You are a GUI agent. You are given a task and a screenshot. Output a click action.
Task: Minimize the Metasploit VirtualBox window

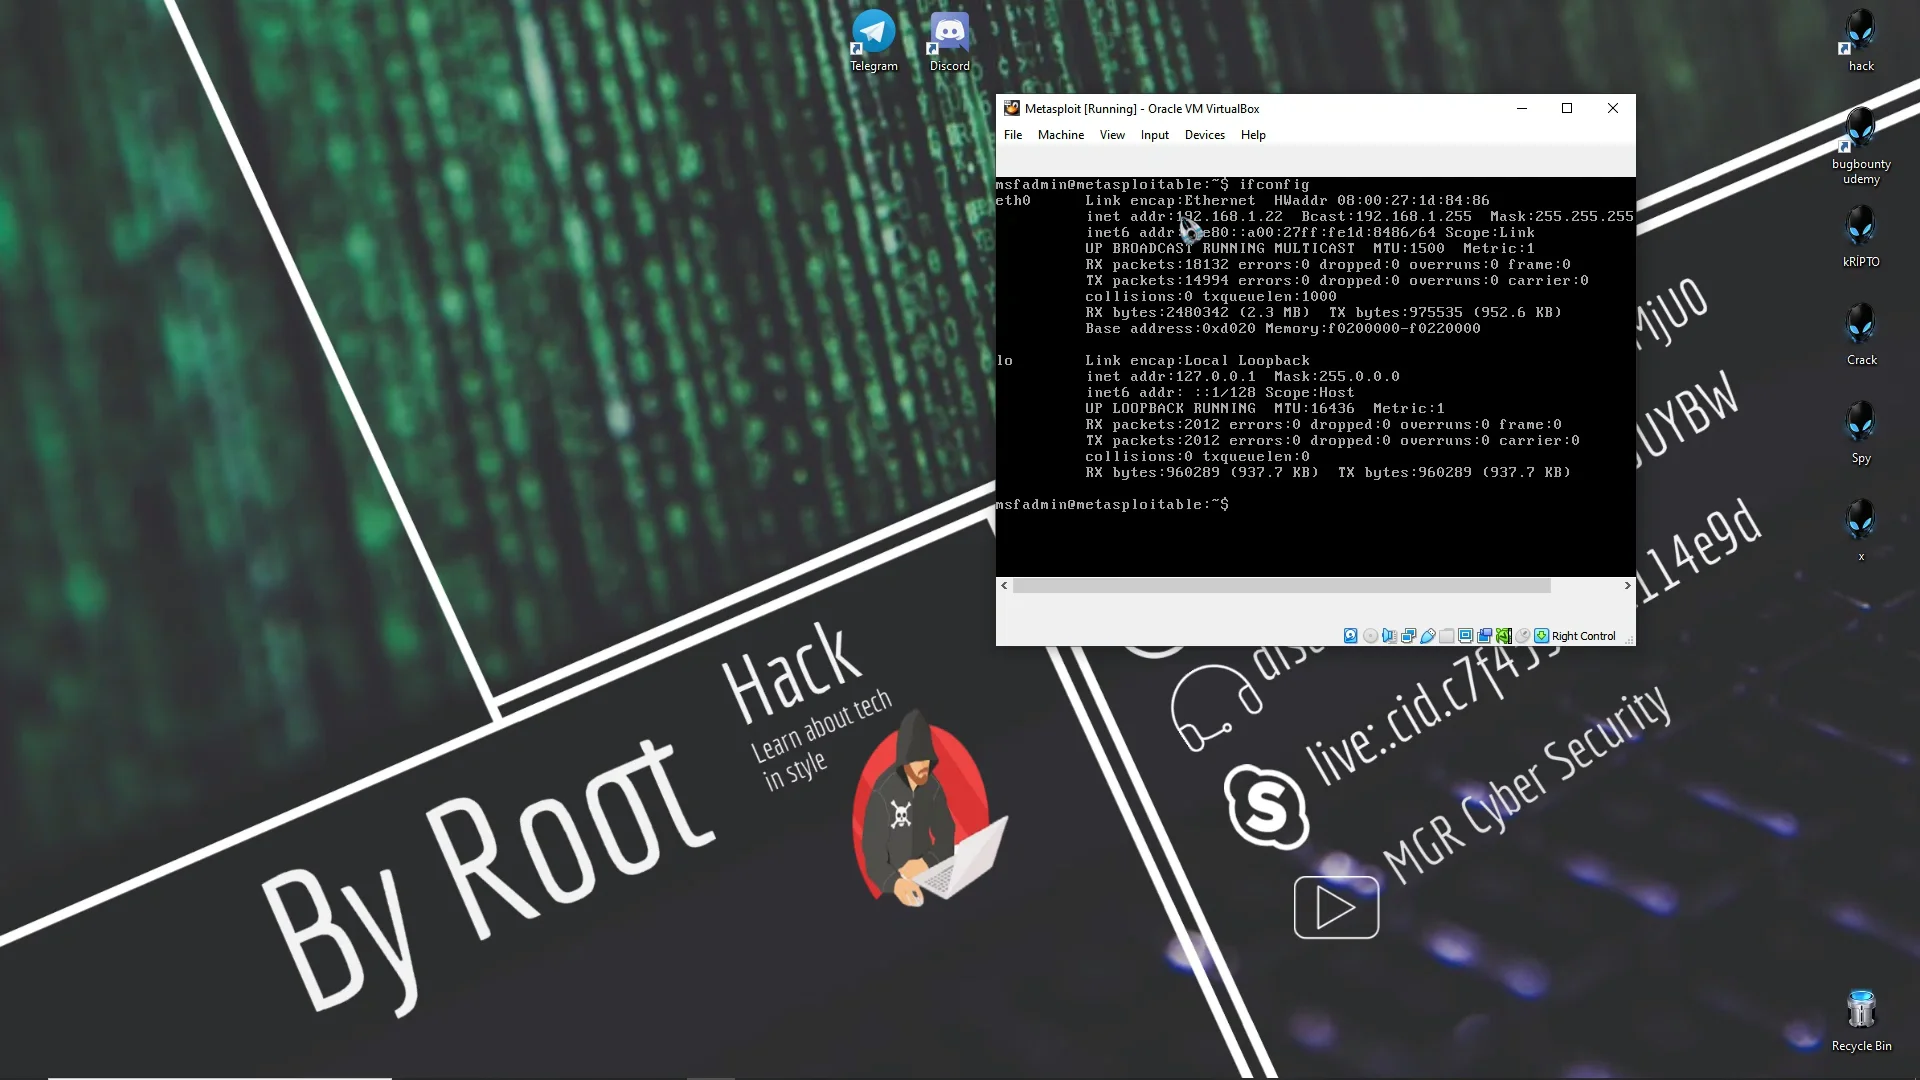click(x=1522, y=108)
